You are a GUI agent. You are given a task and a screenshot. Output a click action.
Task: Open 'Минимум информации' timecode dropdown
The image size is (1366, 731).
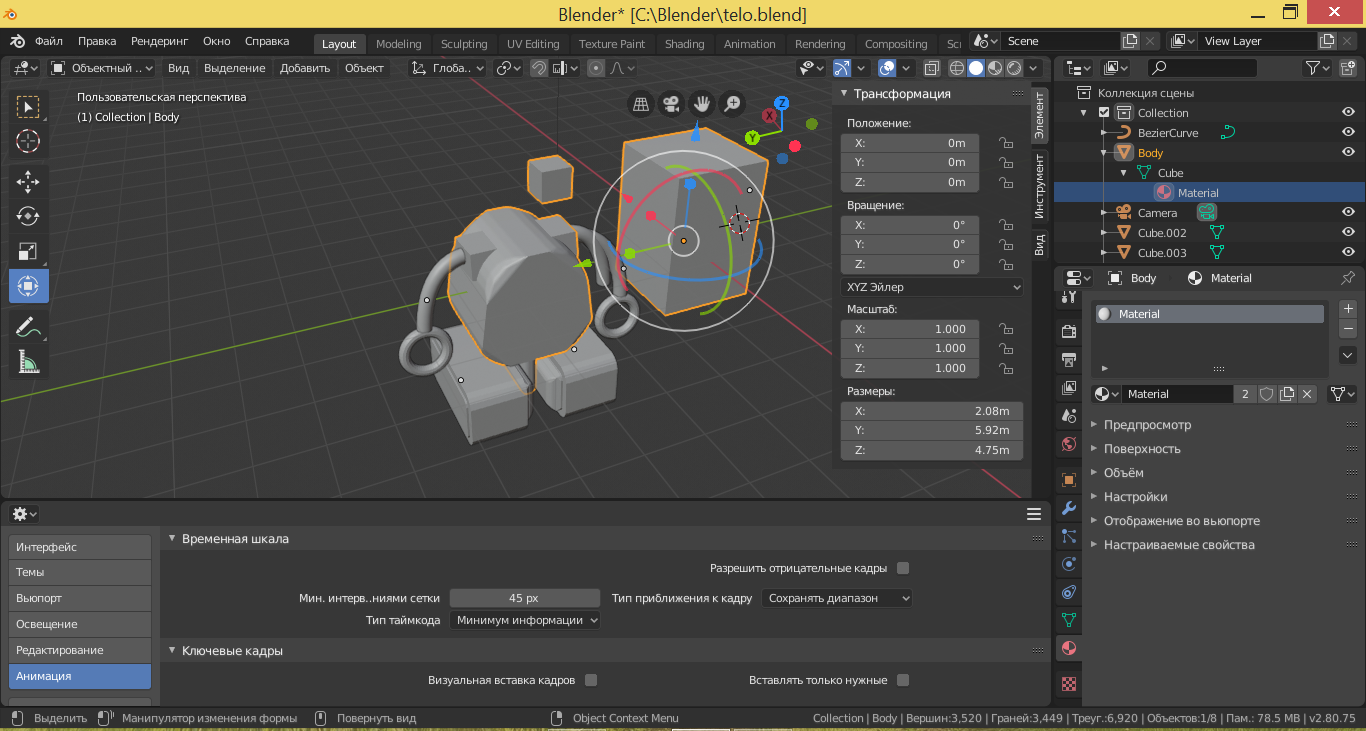click(x=525, y=620)
